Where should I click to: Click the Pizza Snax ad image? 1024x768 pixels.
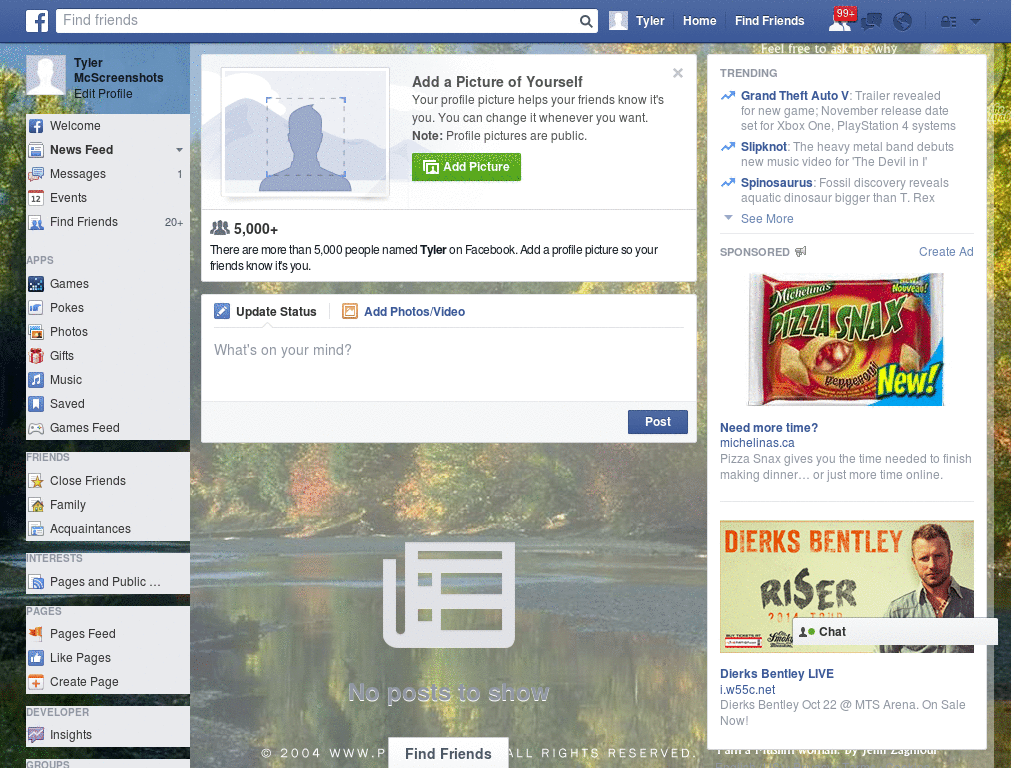[846, 340]
